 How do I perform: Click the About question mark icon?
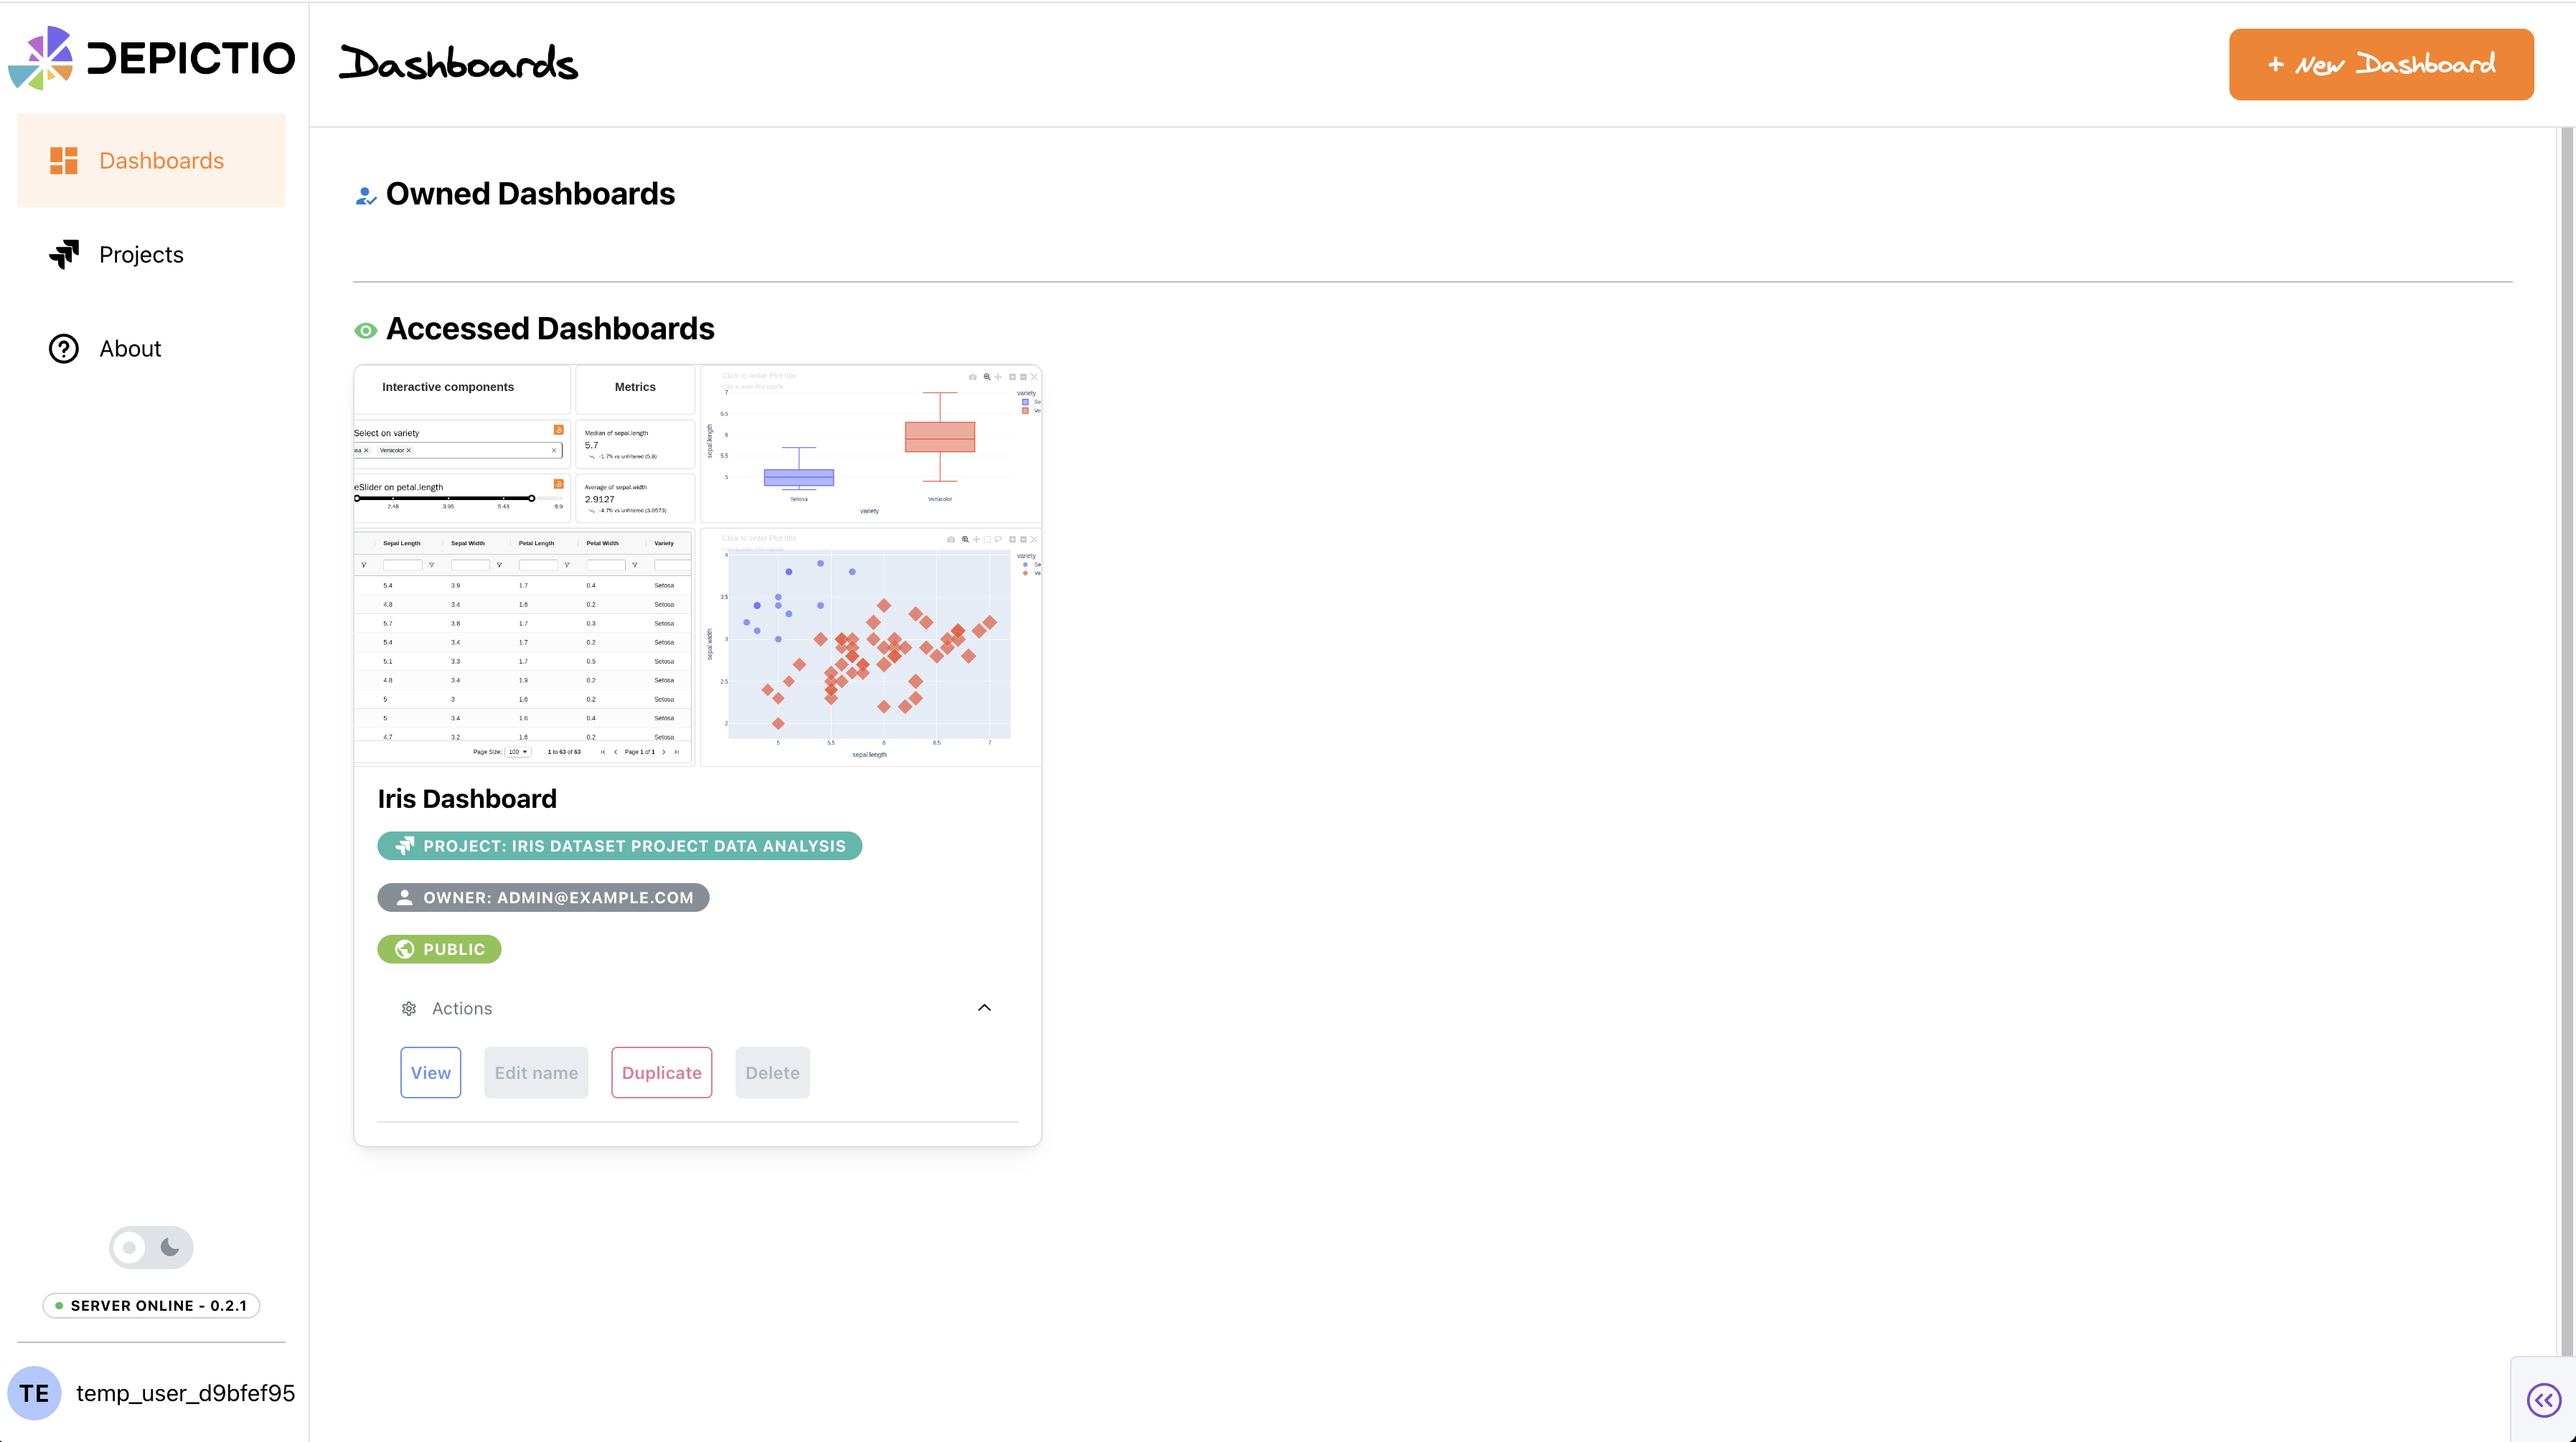coord(64,348)
